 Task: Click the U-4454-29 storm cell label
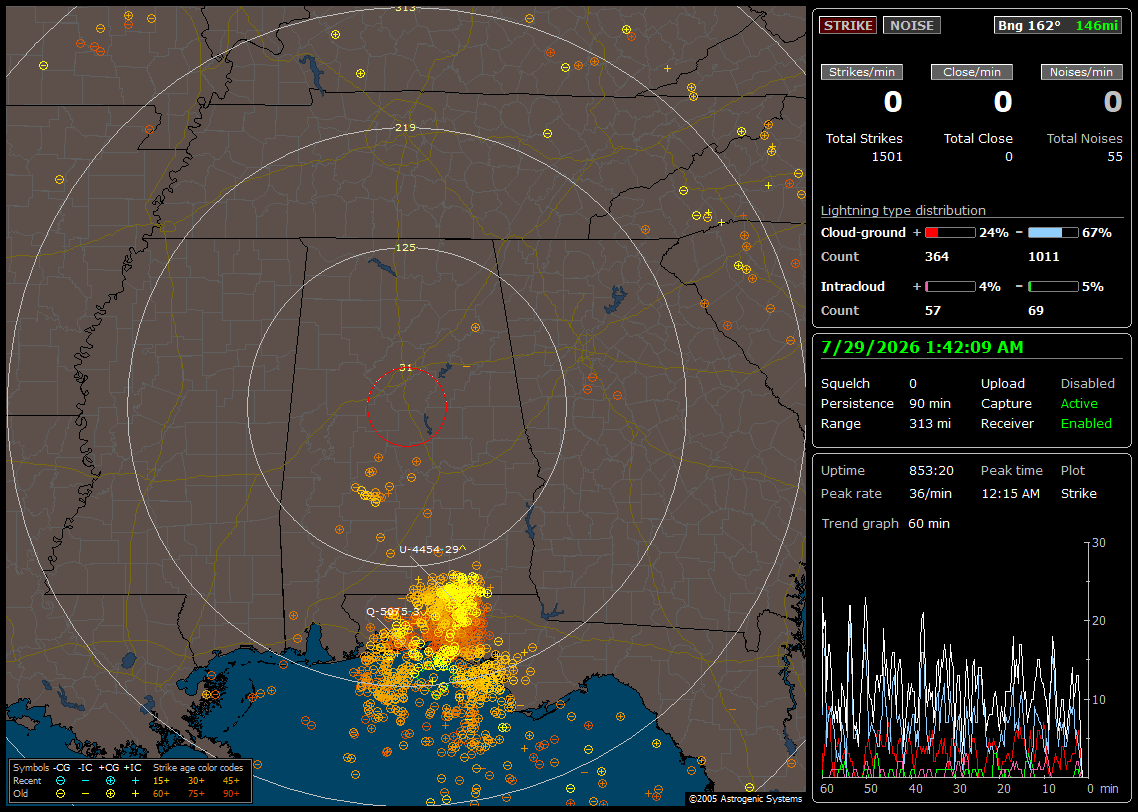(x=429, y=549)
